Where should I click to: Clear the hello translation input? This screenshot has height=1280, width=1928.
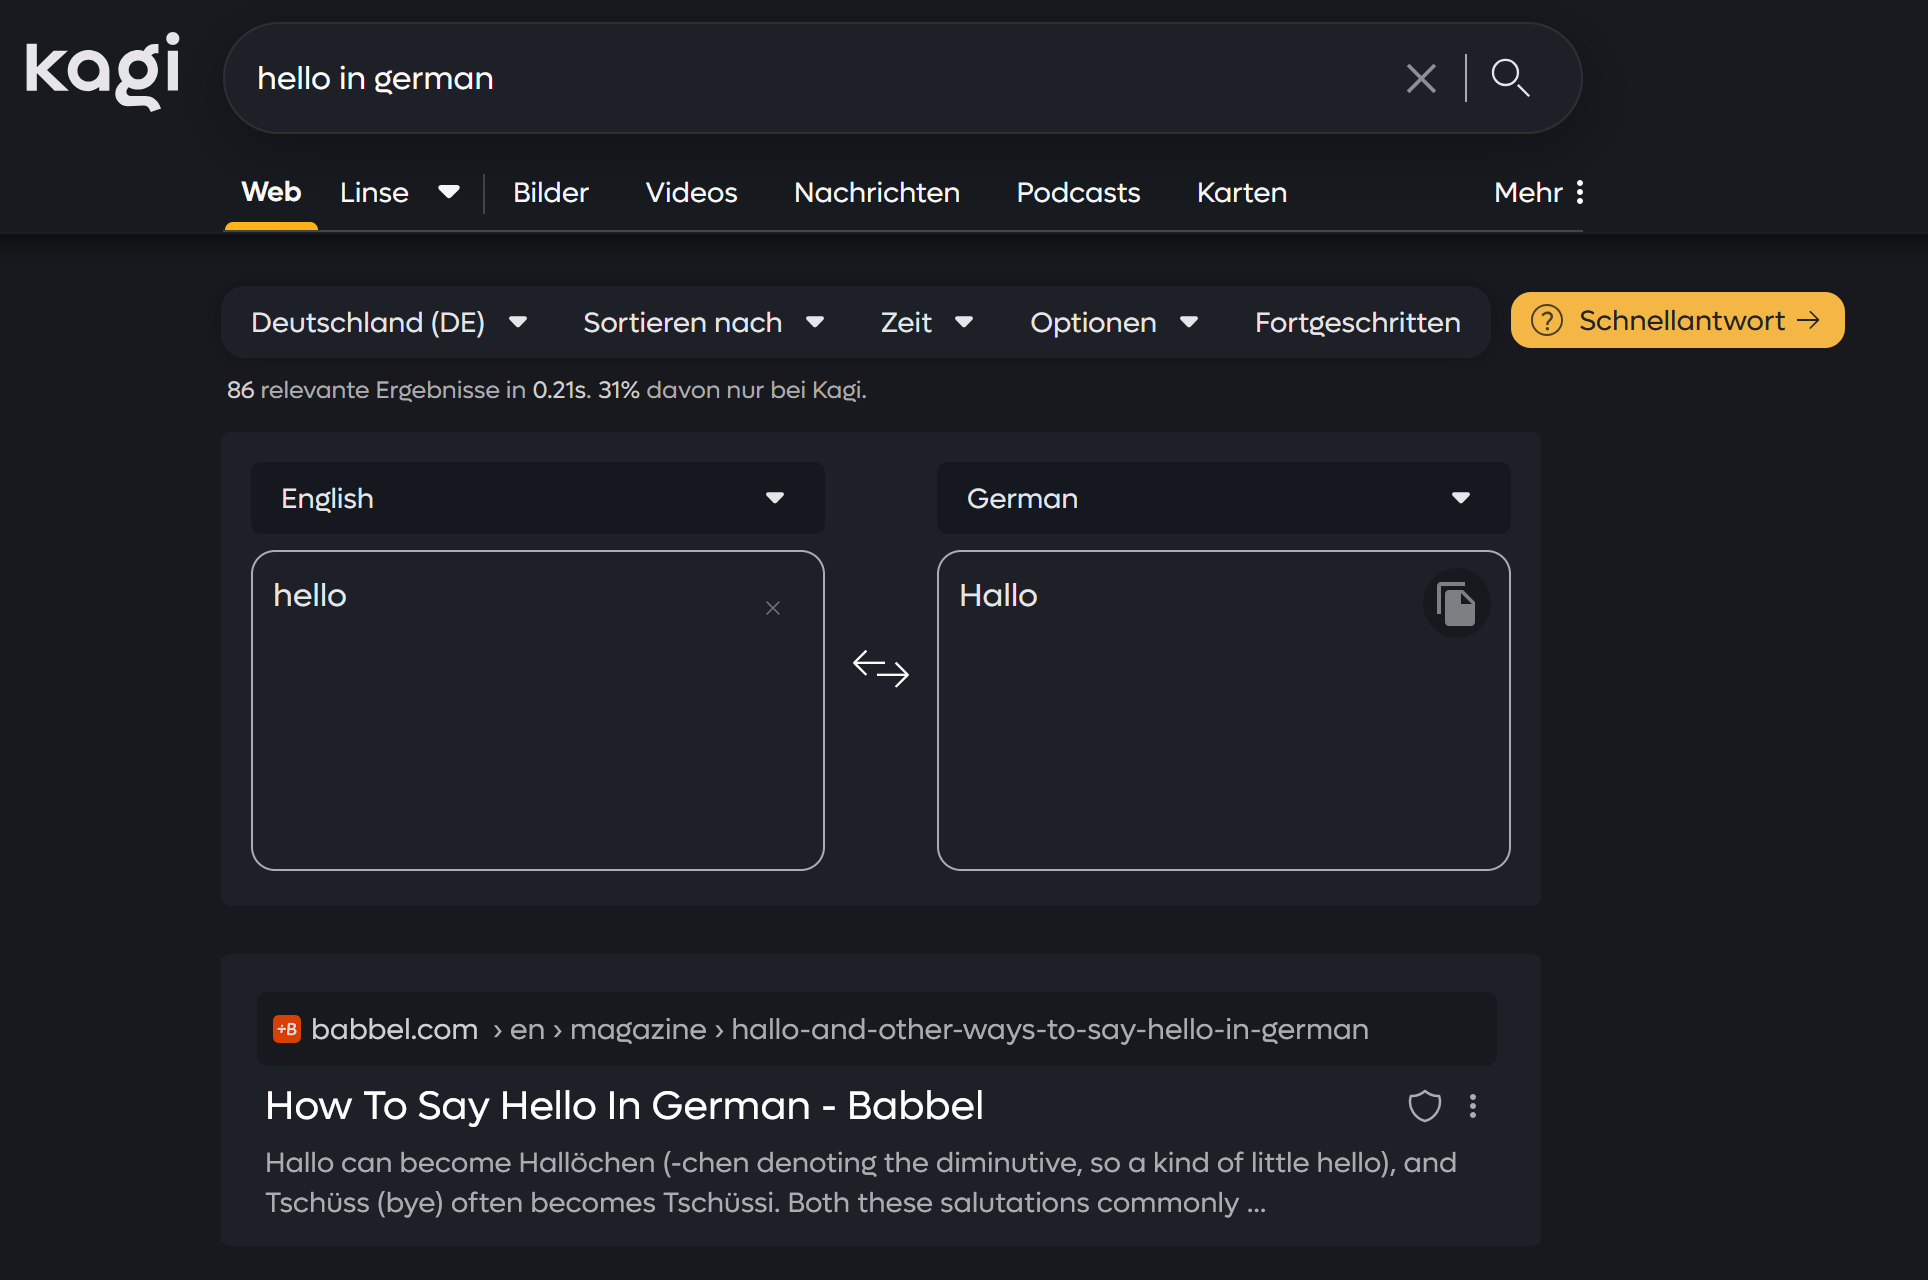tap(773, 608)
